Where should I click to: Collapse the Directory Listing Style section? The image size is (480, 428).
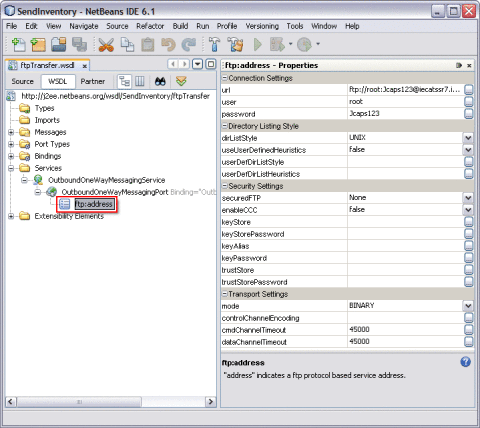click(x=225, y=126)
